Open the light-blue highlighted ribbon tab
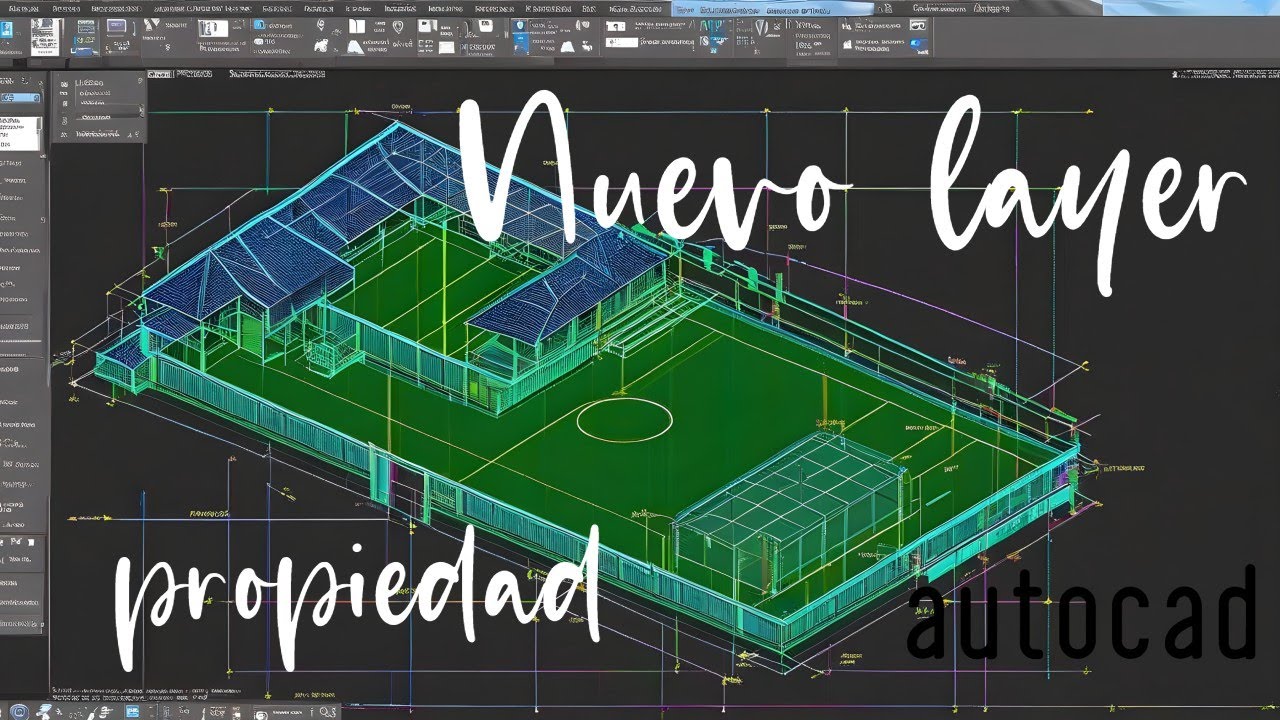 pyautogui.click(x=772, y=8)
